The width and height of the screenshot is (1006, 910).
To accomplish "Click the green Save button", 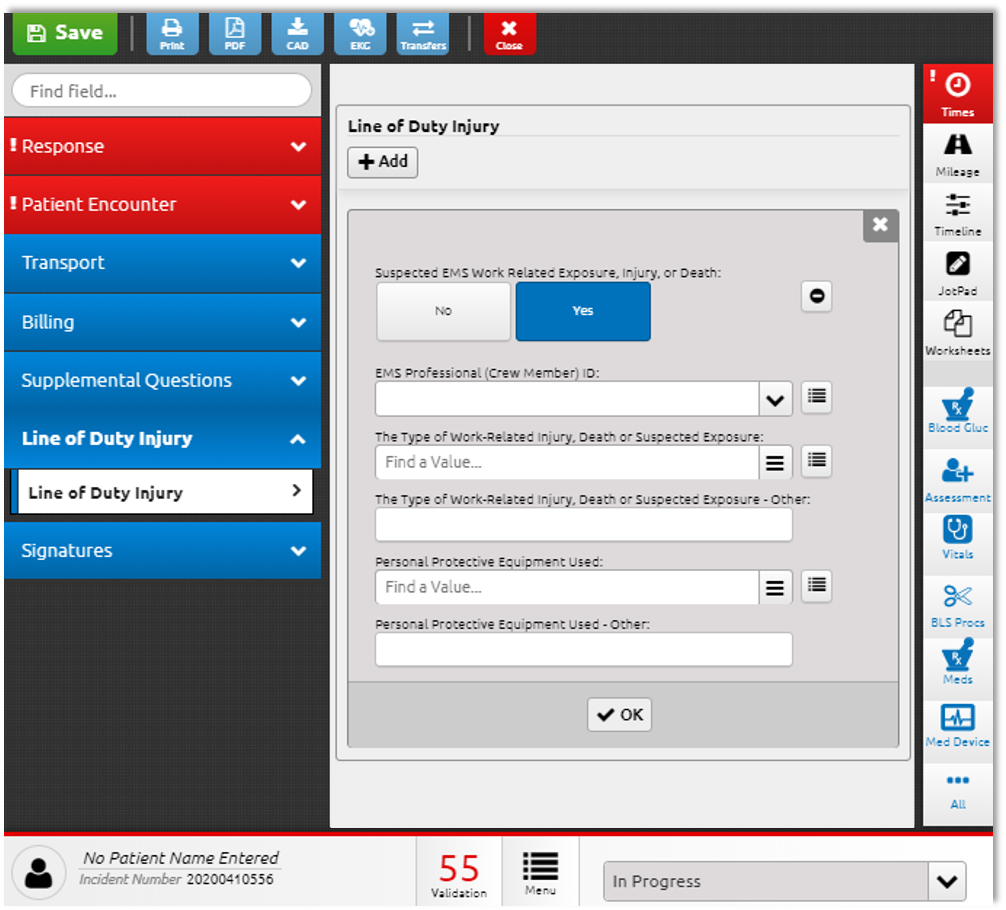I will coord(65,33).
